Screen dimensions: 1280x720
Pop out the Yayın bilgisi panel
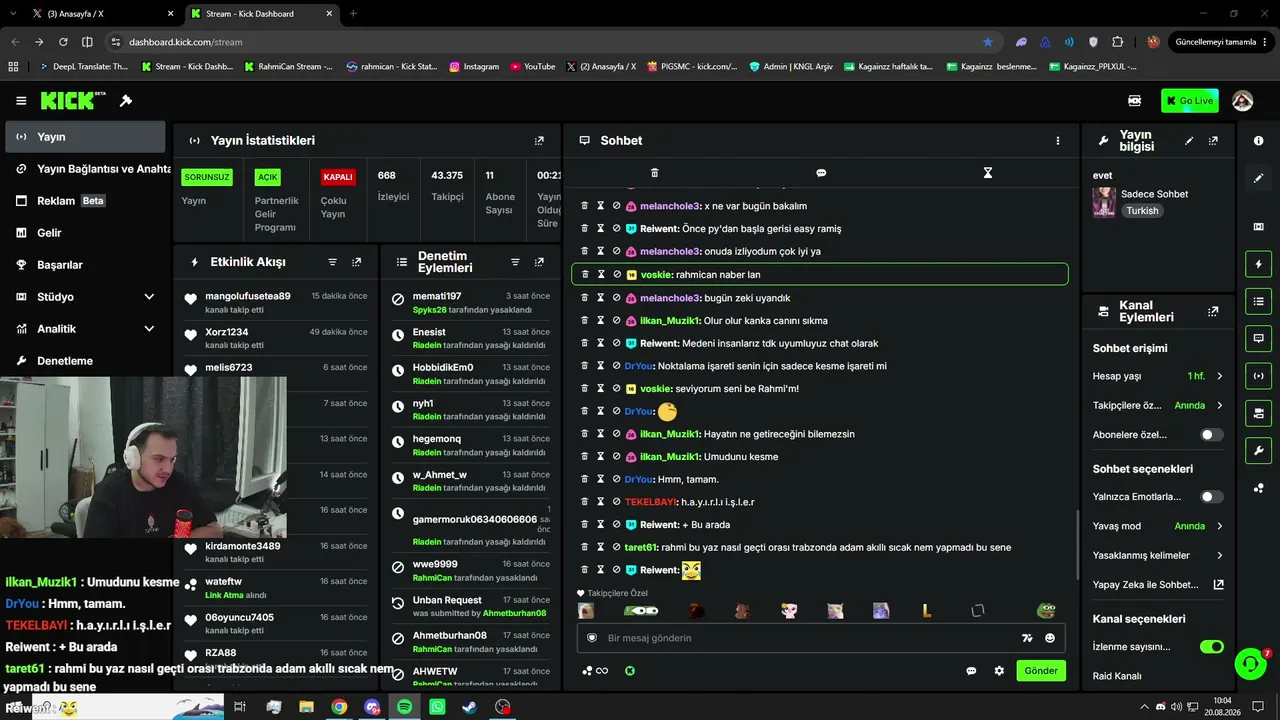tap(1213, 141)
